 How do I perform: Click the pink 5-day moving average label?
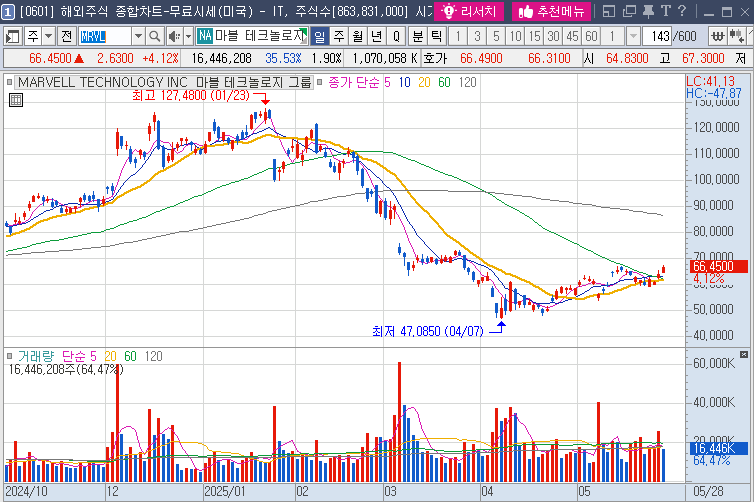pos(387,82)
